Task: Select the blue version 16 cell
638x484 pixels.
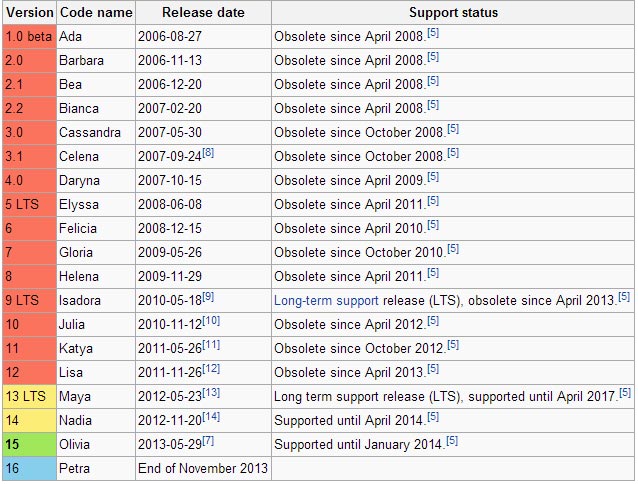Action: tap(29, 468)
